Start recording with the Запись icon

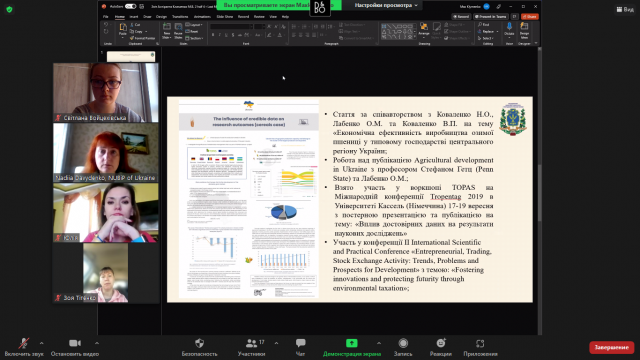(x=403, y=343)
